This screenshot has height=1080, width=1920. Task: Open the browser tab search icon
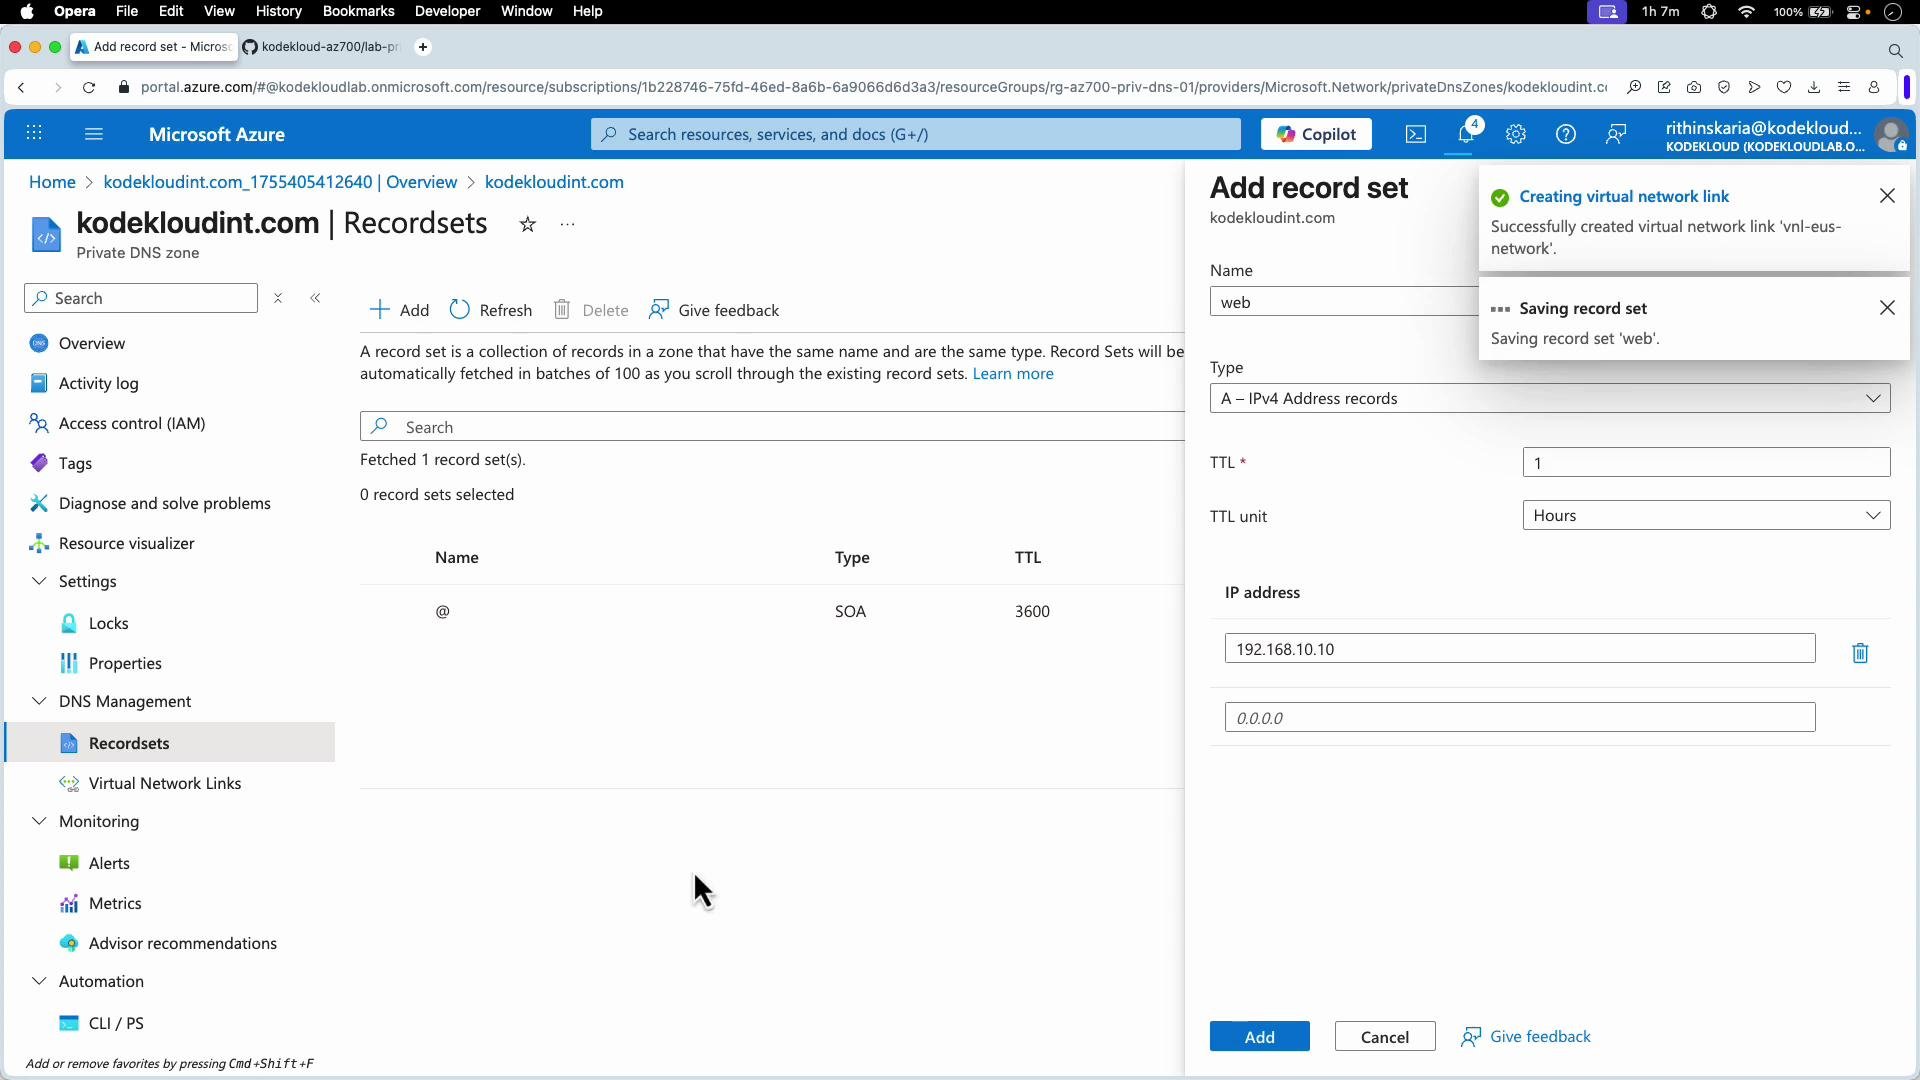pyautogui.click(x=1895, y=50)
